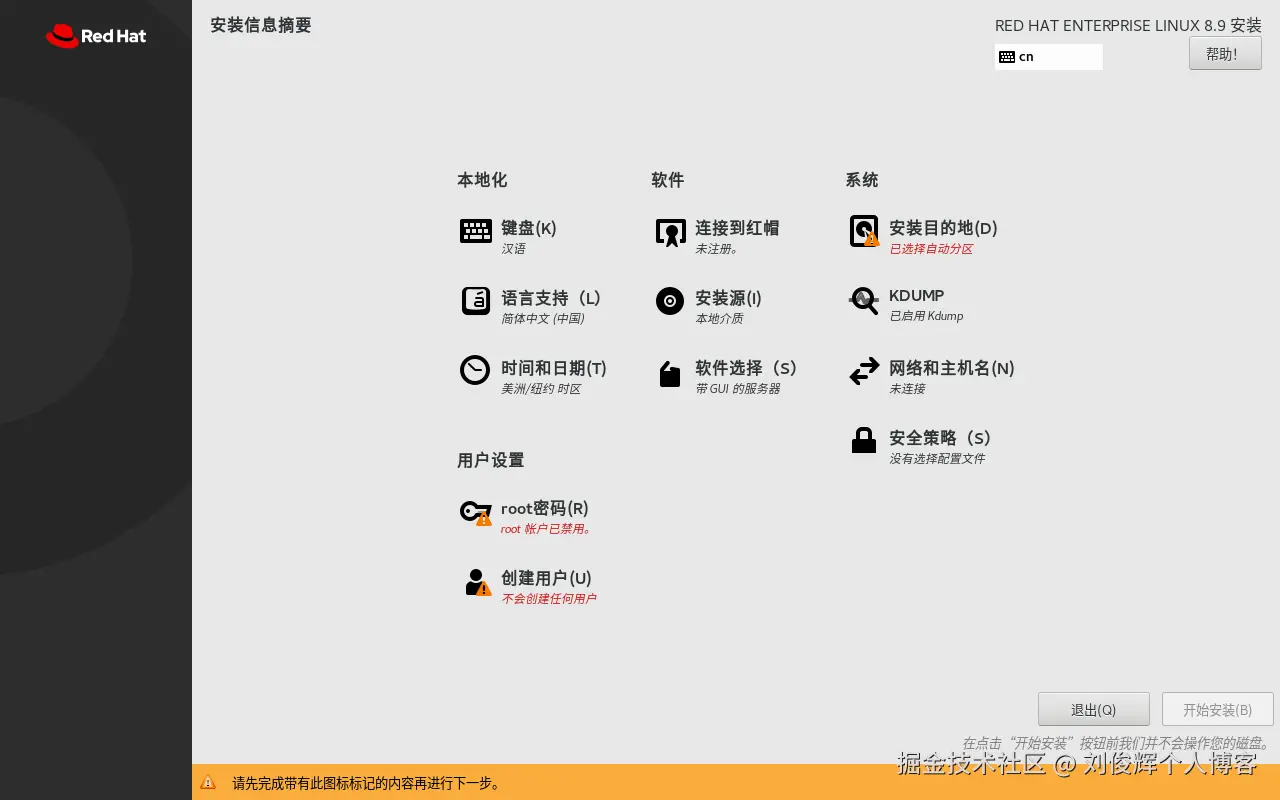Click the 帮助! button
1280x800 pixels.
(x=1225, y=53)
